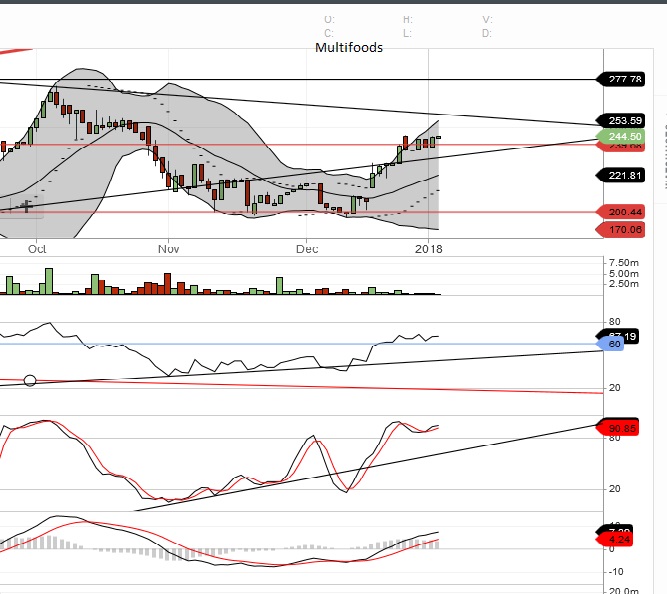Click the V: volume field
Viewport: 667px width, 594px height.
point(487,20)
